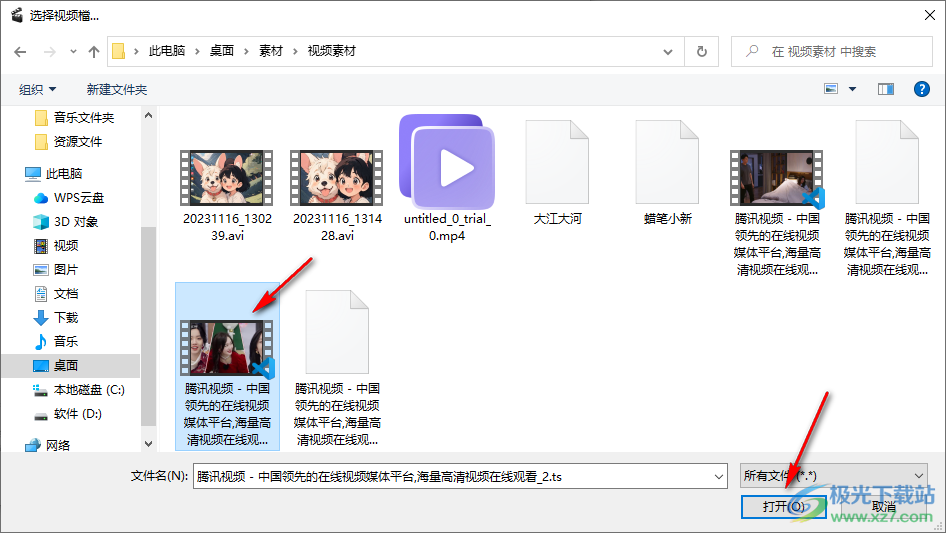946x533 pixels.
Task: Open the view options dropdown arrow
Action: pos(853,89)
